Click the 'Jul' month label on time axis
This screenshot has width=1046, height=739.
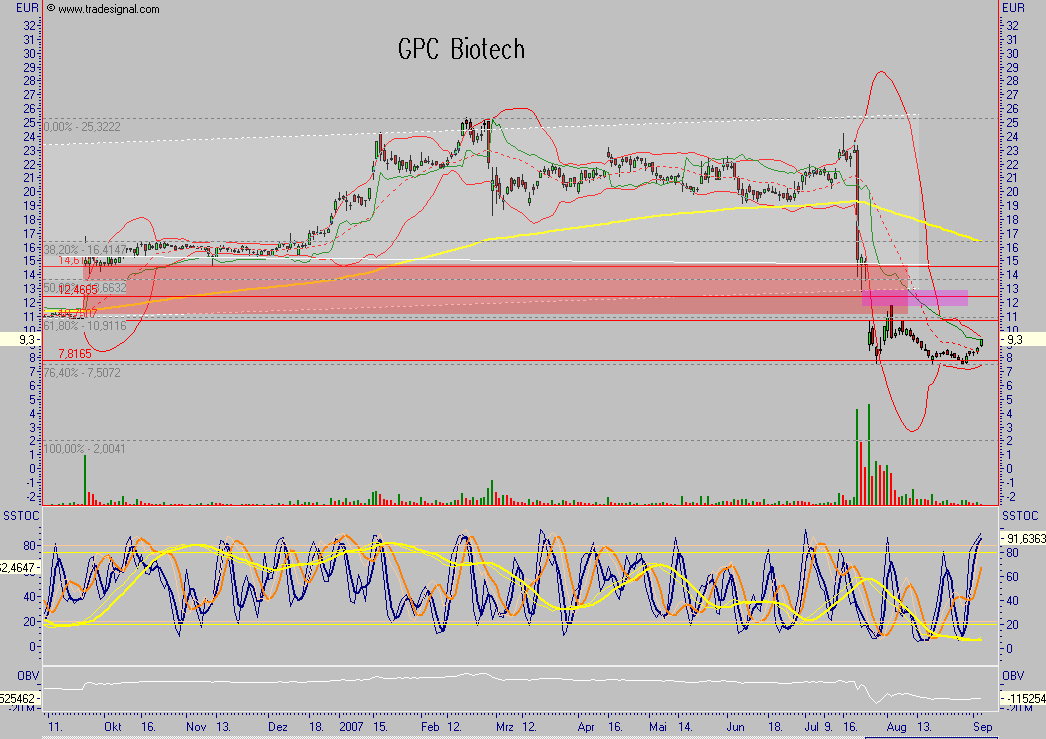pyautogui.click(x=812, y=726)
